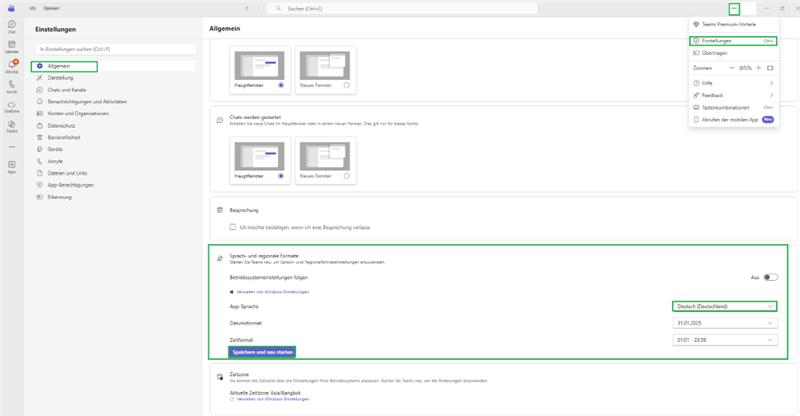Click 'Speichern und neu starten' button
Screen dimensions: 800x416
tap(262, 352)
